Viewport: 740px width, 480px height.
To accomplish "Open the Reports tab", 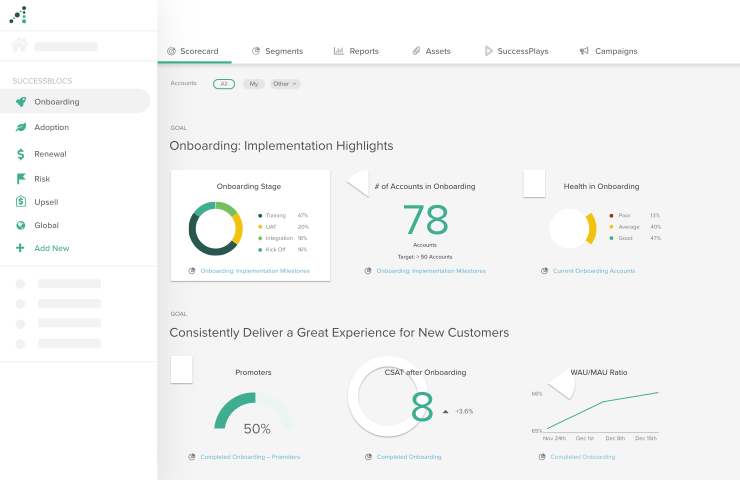I will [356, 51].
